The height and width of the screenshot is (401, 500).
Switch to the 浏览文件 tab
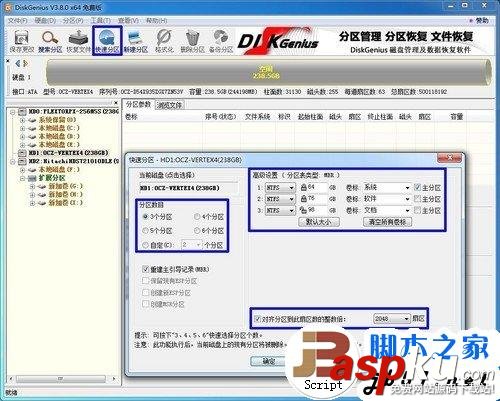[170, 105]
